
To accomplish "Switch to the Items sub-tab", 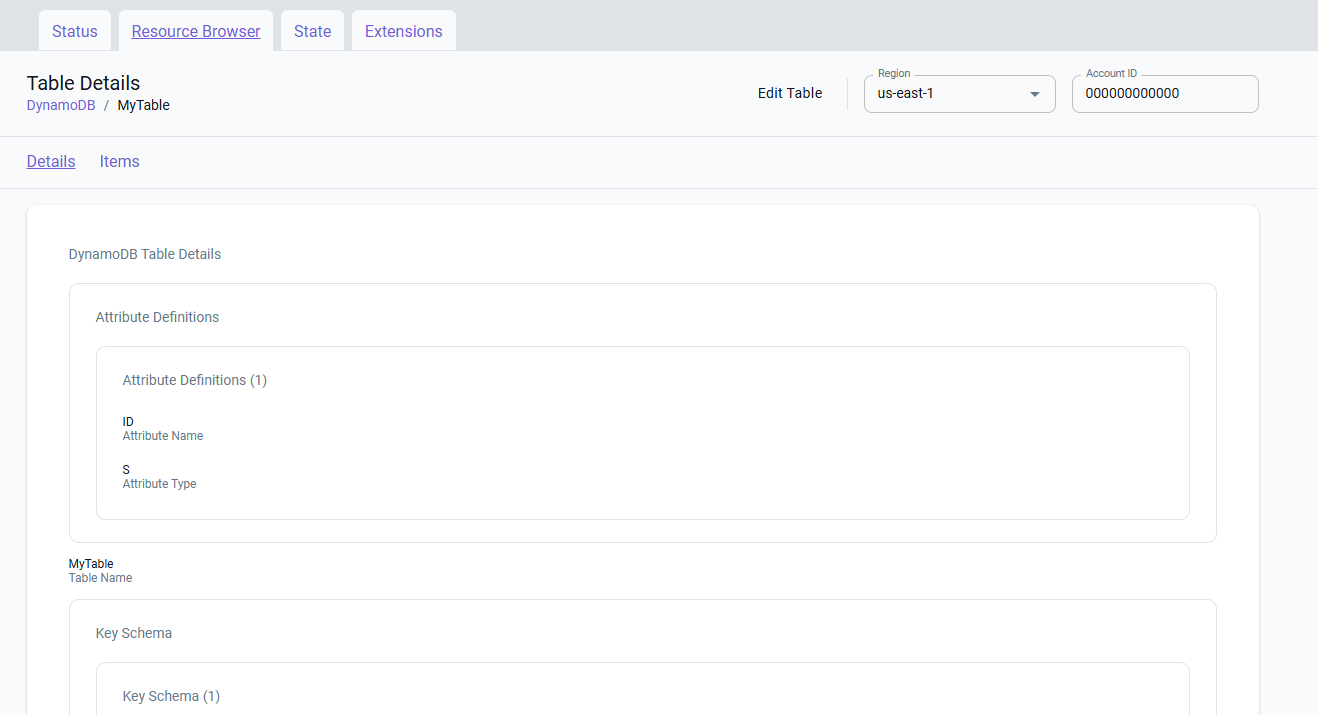I will (x=120, y=161).
